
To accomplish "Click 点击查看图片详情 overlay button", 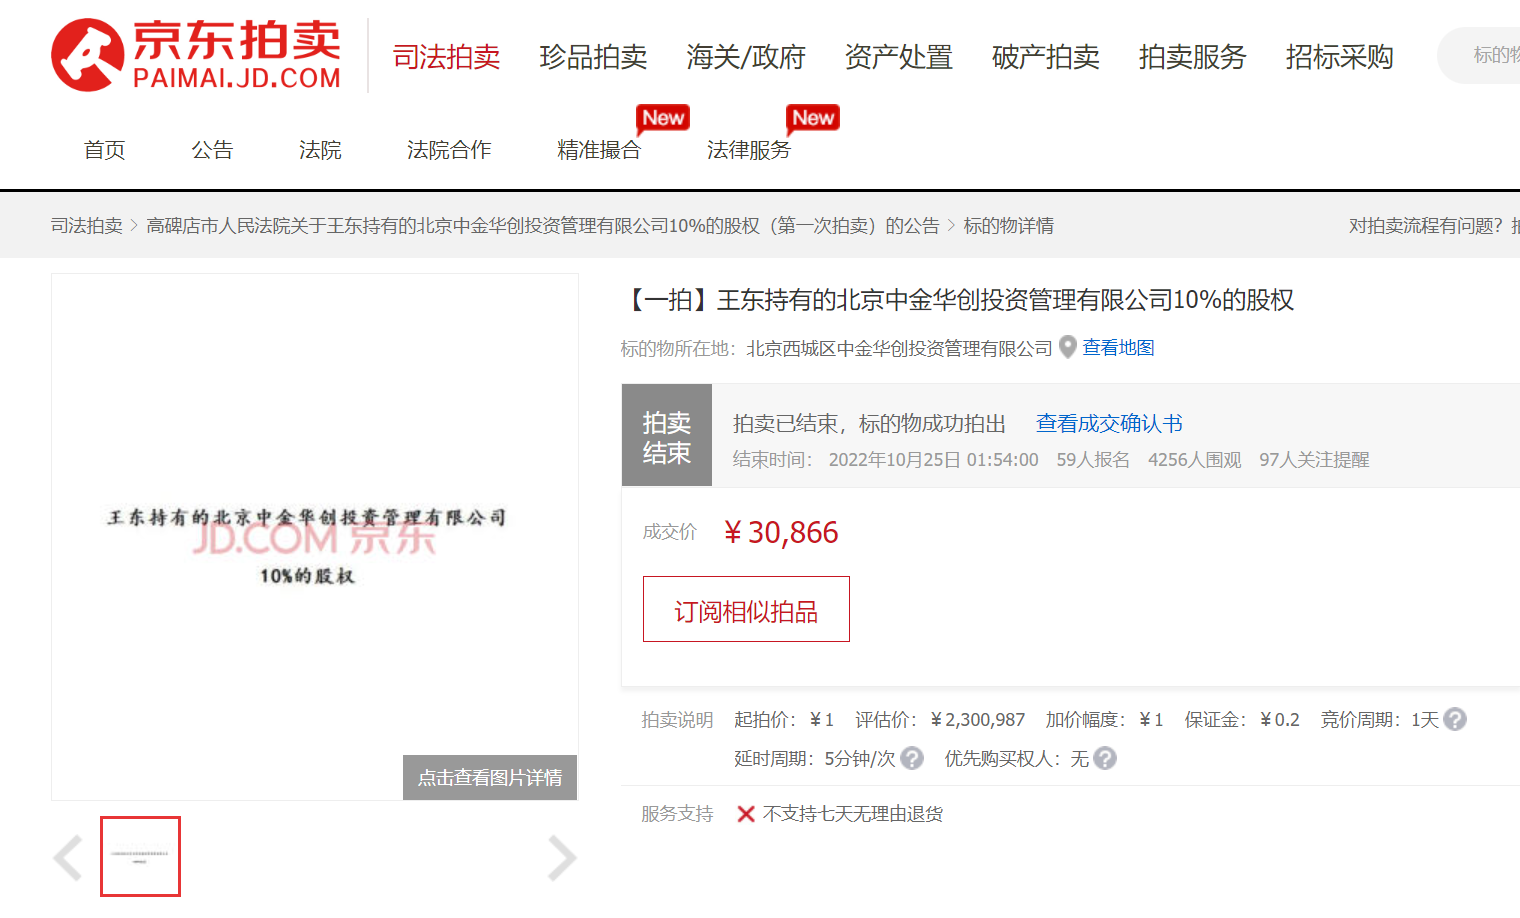I will click(x=490, y=777).
